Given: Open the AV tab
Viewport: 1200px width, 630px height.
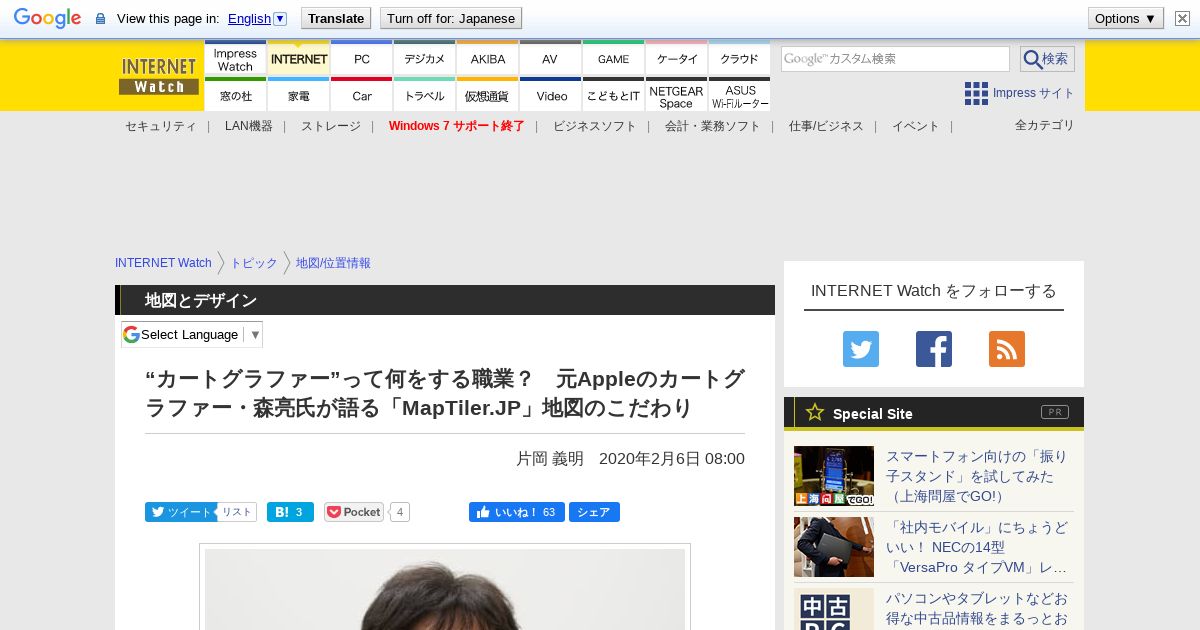Looking at the screenshot, I should [x=551, y=59].
